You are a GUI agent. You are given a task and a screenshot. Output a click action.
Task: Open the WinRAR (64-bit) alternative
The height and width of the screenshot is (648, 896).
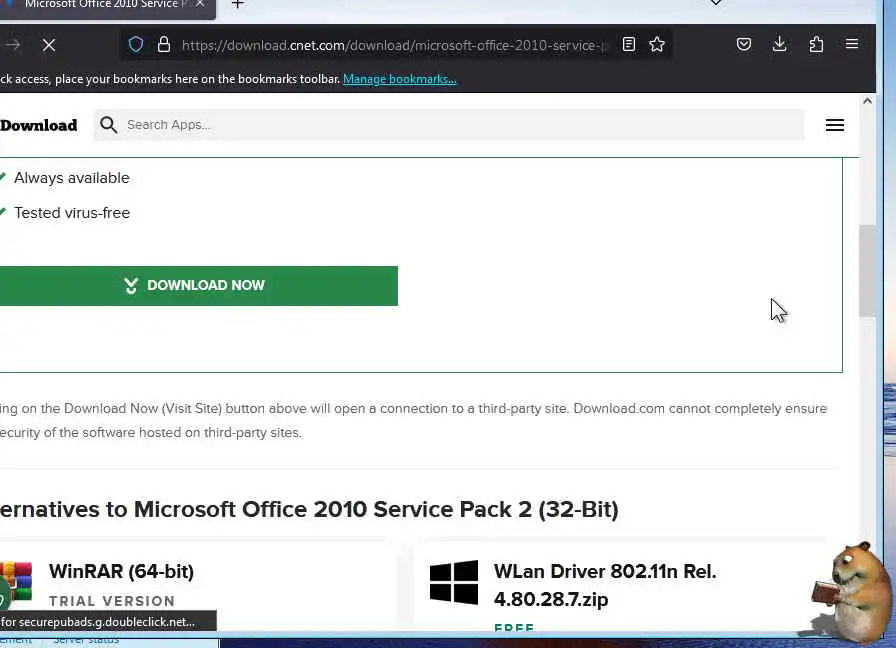pos(121,572)
